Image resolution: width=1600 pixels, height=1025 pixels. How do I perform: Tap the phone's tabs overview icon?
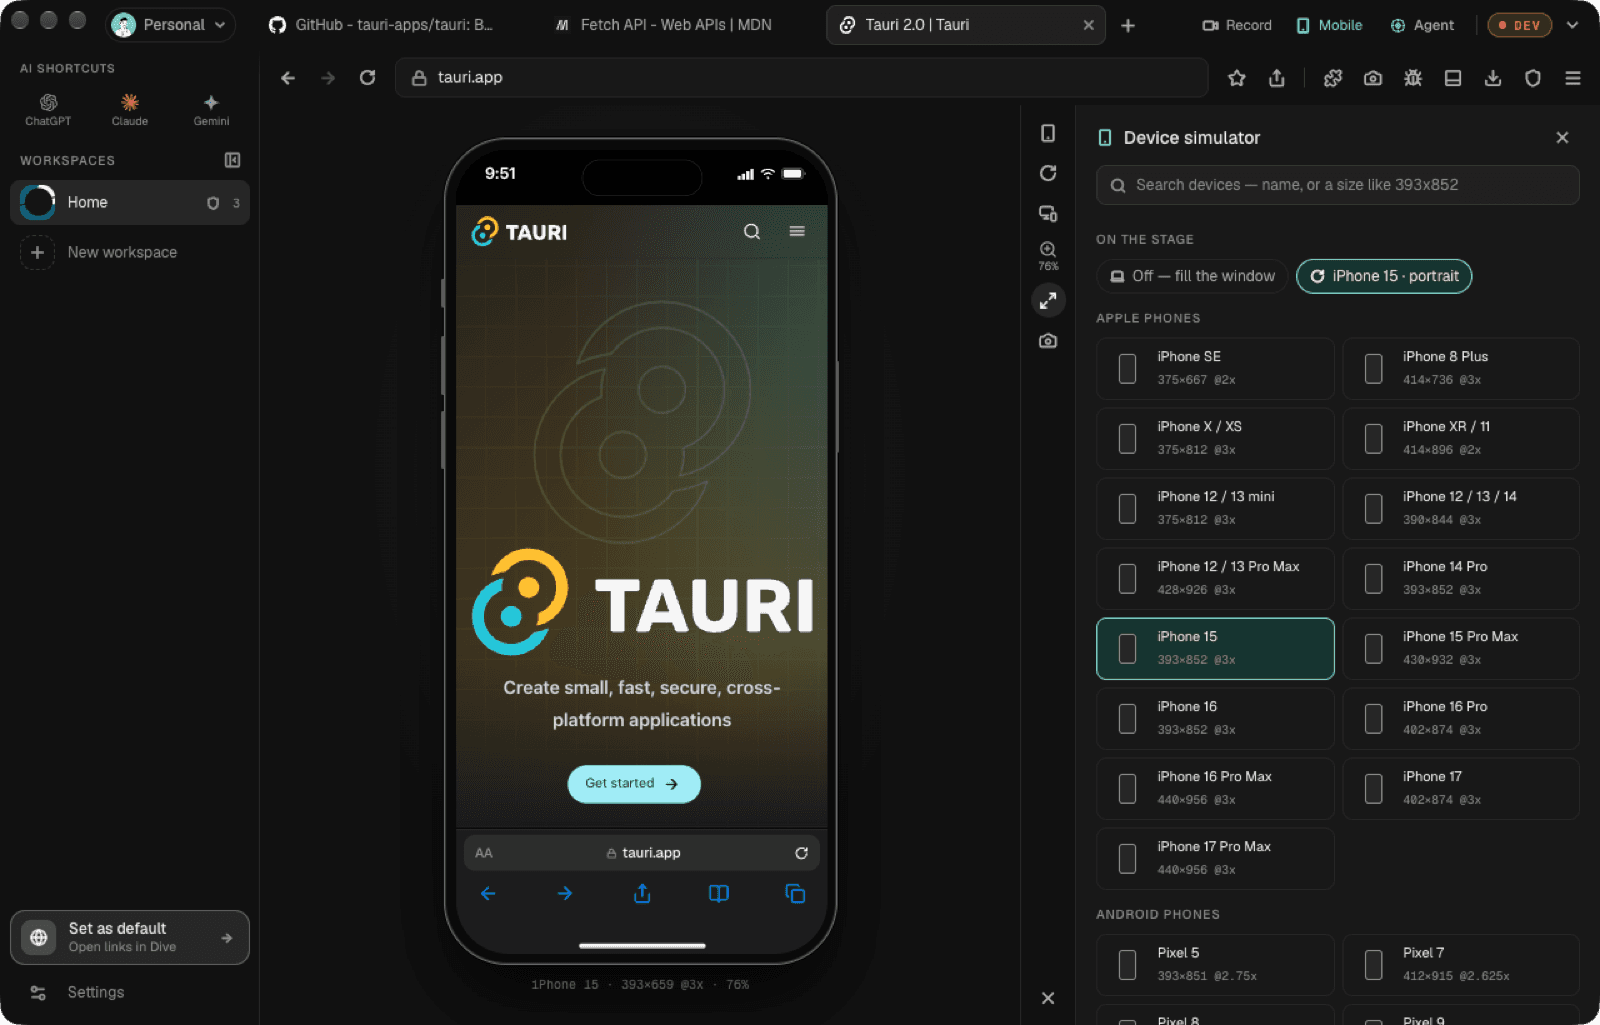[795, 894]
